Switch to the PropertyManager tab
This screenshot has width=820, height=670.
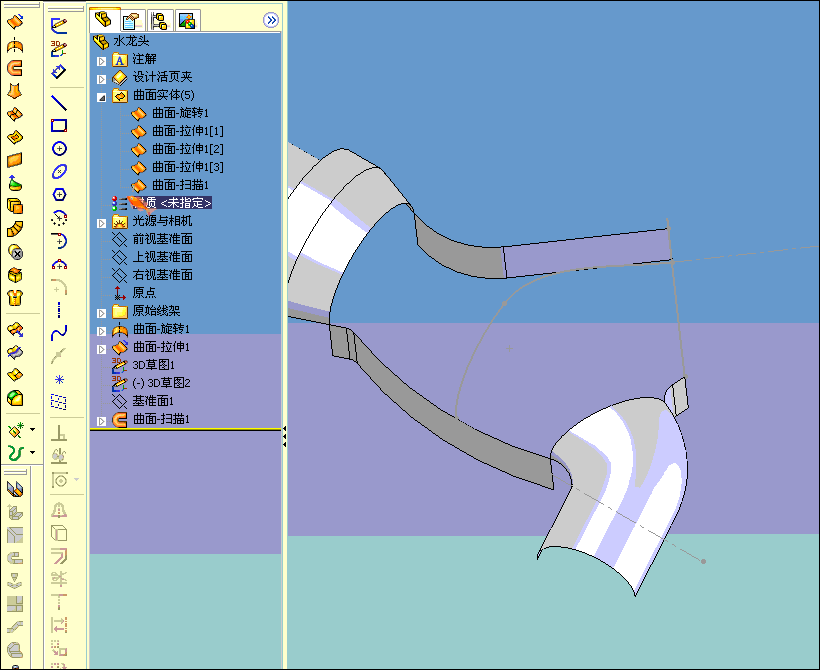tap(132, 20)
